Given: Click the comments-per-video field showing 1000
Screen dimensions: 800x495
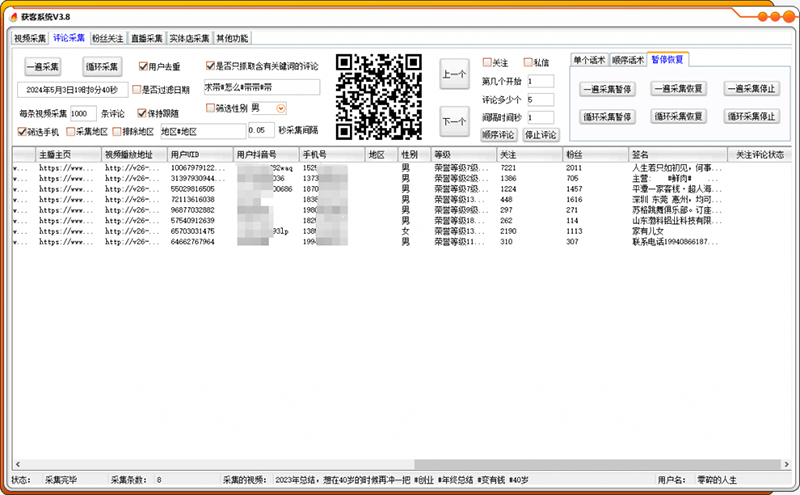Looking at the screenshot, I should [x=83, y=113].
